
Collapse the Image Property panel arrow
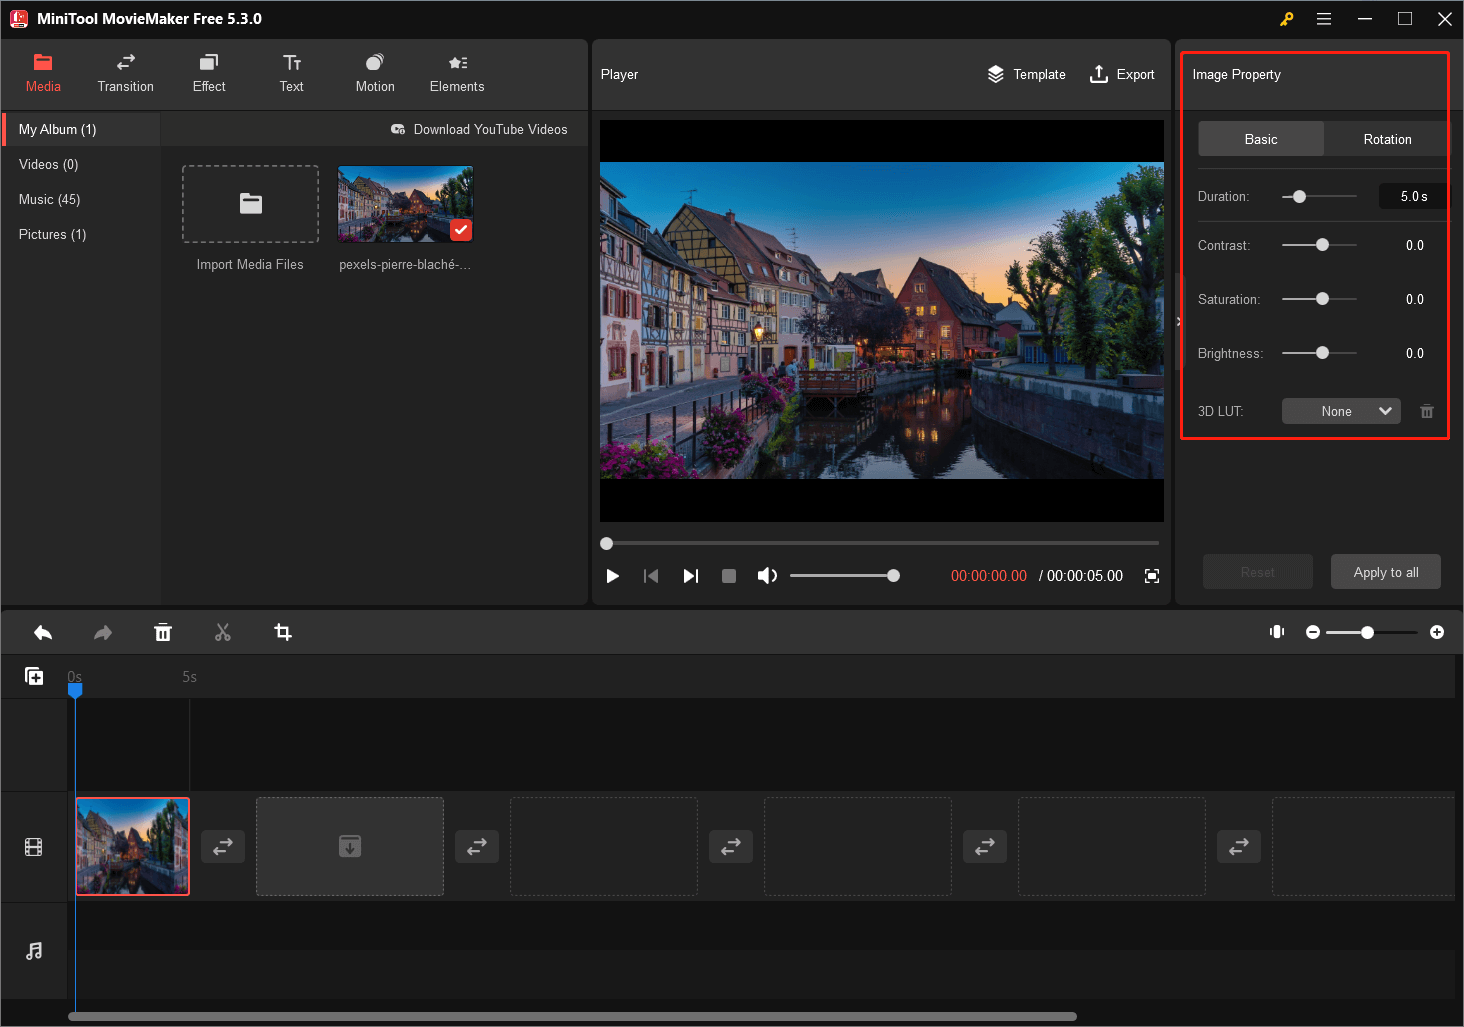(1179, 321)
